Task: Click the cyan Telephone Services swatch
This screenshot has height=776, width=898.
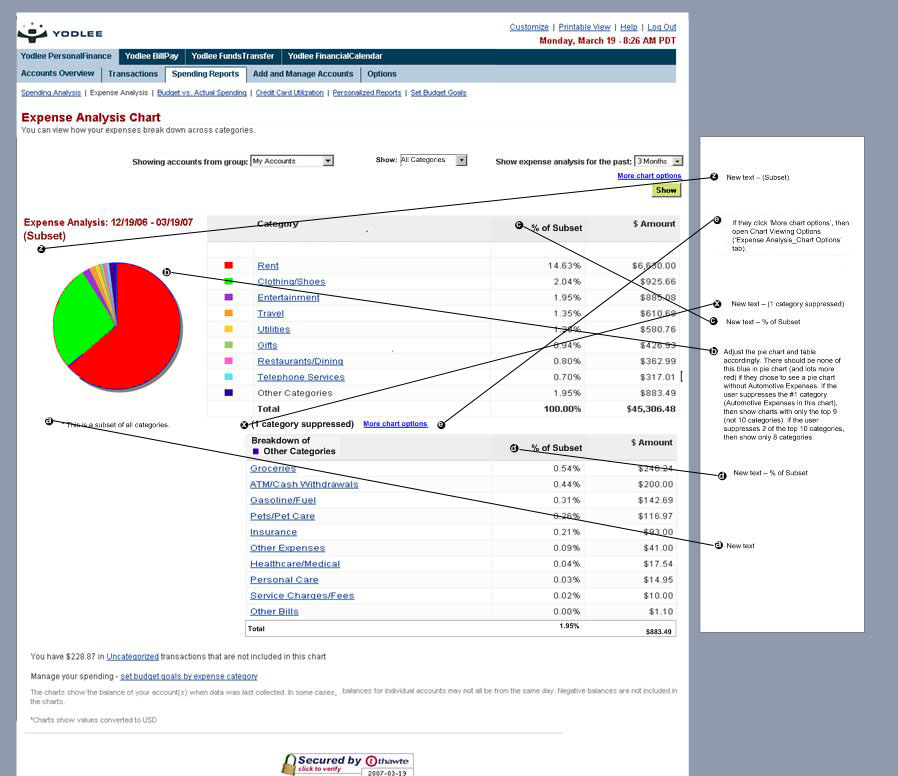Action: point(229,377)
